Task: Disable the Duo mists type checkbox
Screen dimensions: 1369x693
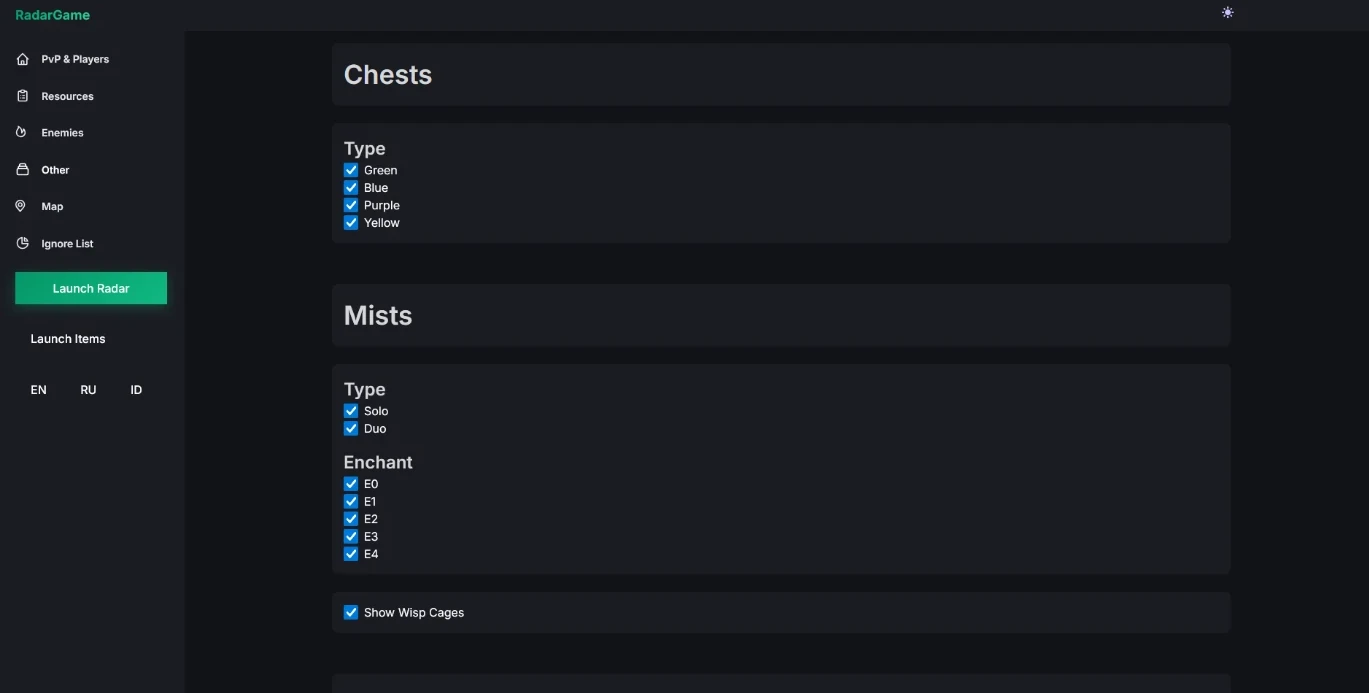Action: click(x=351, y=428)
